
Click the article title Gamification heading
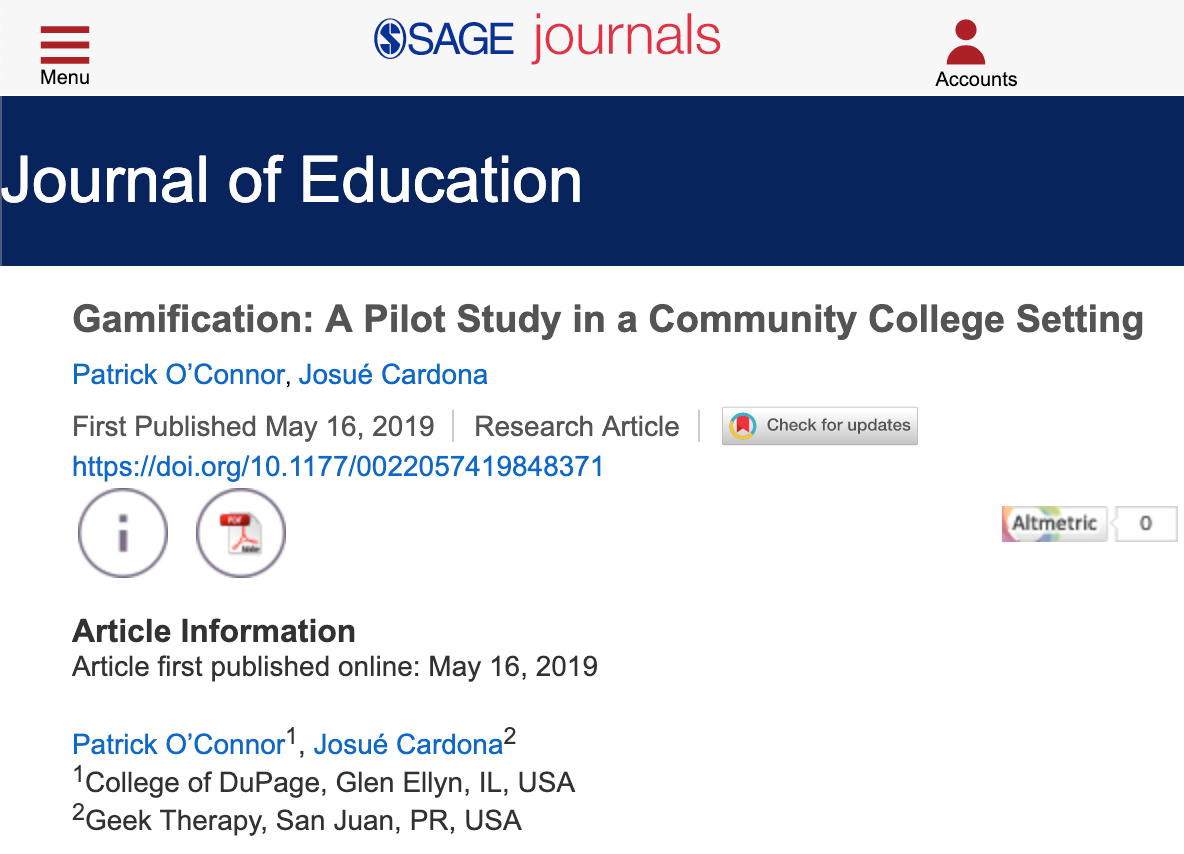click(608, 319)
